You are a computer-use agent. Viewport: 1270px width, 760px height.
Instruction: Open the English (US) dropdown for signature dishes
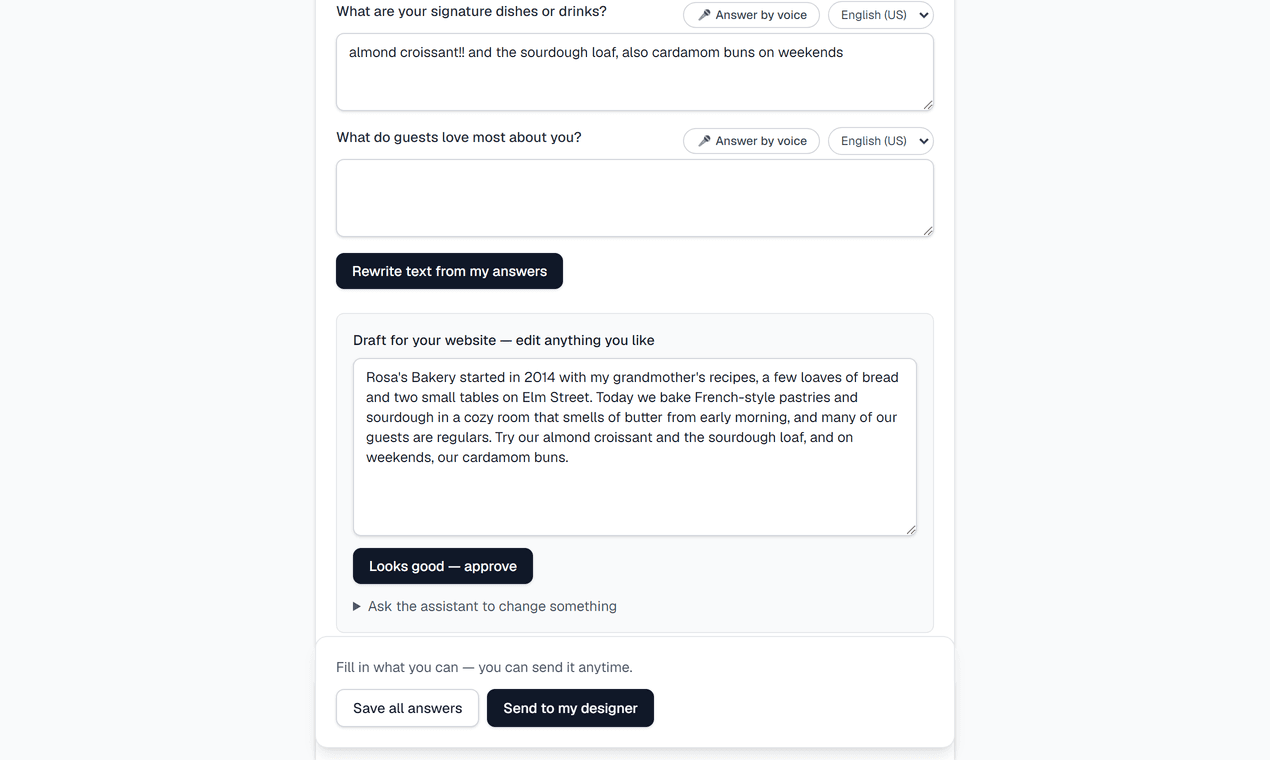(881, 15)
